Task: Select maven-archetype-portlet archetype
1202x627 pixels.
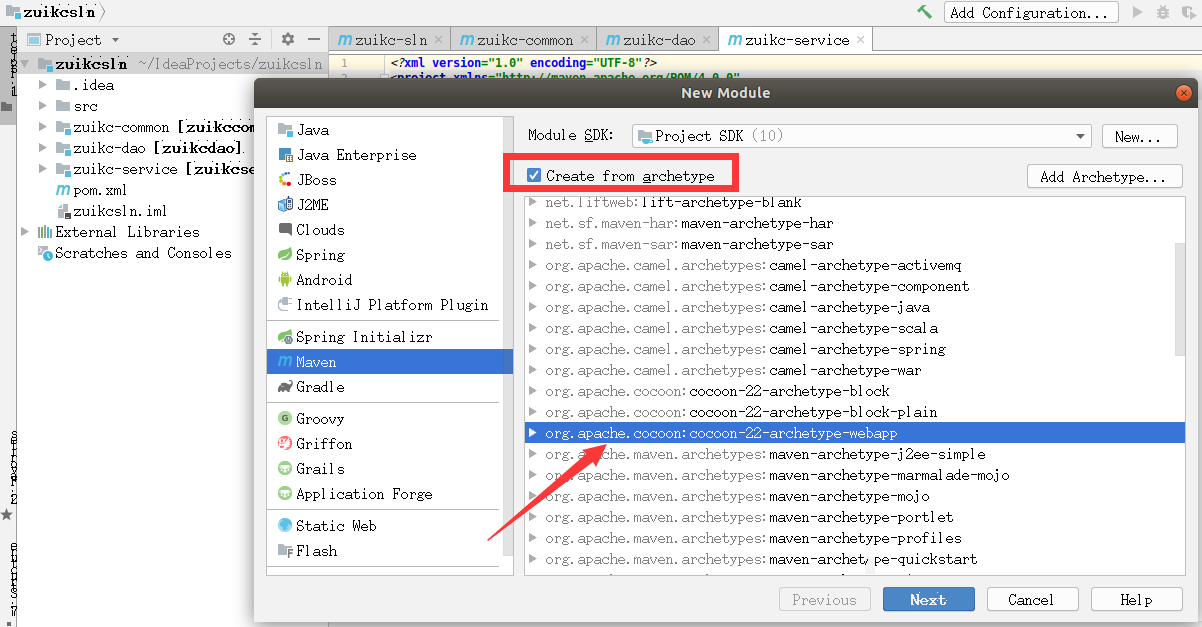Action: coord(855,518)
